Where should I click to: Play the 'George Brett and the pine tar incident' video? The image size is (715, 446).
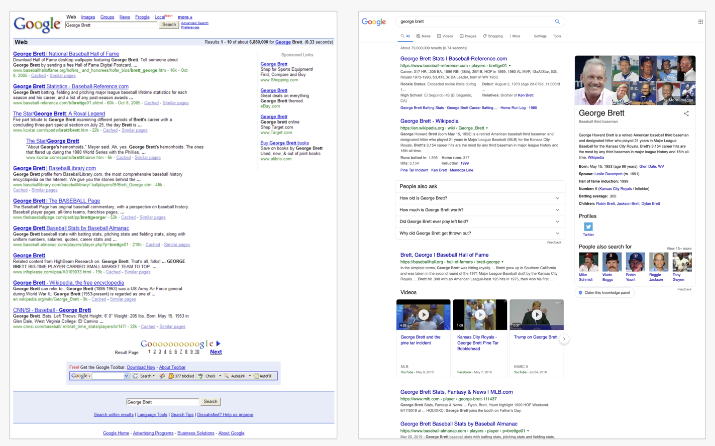(x=423, y=315)
